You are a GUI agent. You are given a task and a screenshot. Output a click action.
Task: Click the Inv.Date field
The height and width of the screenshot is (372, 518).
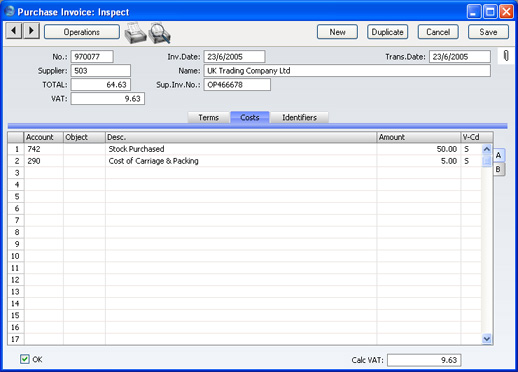pos(234,57)
